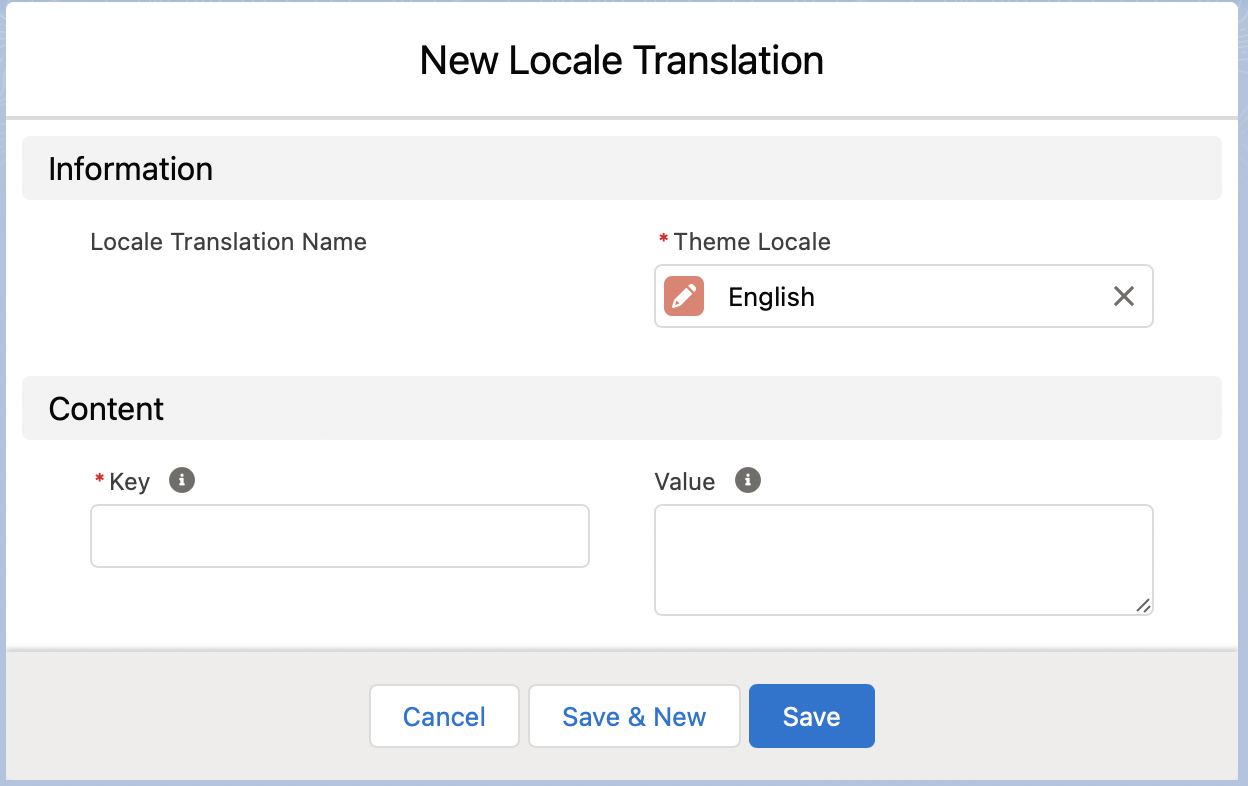This screenshot has height=786, width=1248.
Task: Click the pencil icon in Theme Locale
Action: pyautogui.click(x=684, y=296)
